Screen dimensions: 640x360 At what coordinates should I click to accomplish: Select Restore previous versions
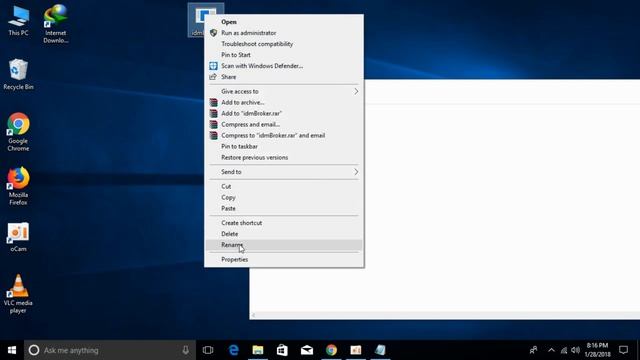(x=283, y=158)
